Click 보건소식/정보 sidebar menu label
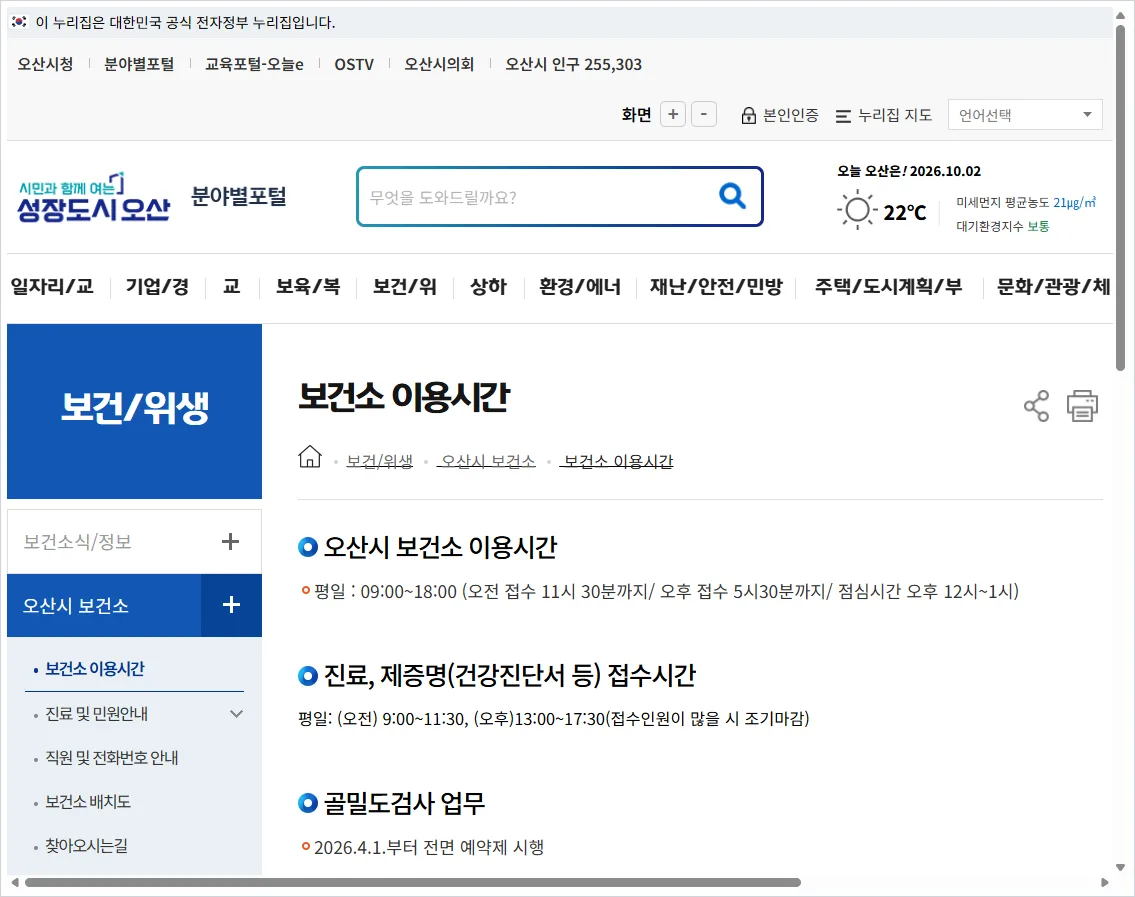1135x897 pixels. [x=77, y=542]
